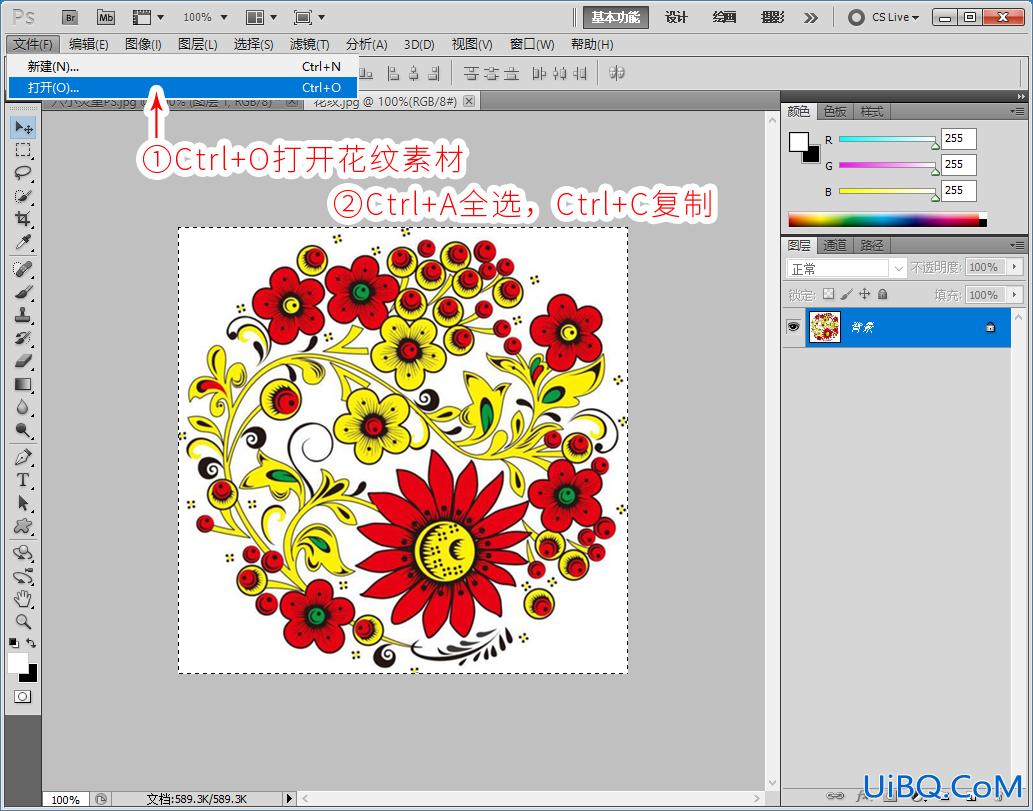1033x811 pixels.
Task: Select the History Brush tool
Action: [x=23, y=338]
